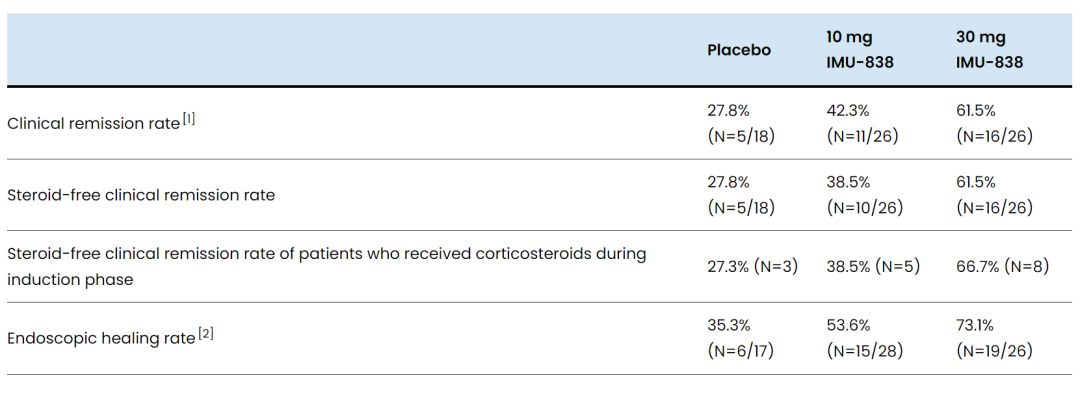
Task: Click the 42.3% (N=11/26) cell
Action: click(x=865, y=124)
